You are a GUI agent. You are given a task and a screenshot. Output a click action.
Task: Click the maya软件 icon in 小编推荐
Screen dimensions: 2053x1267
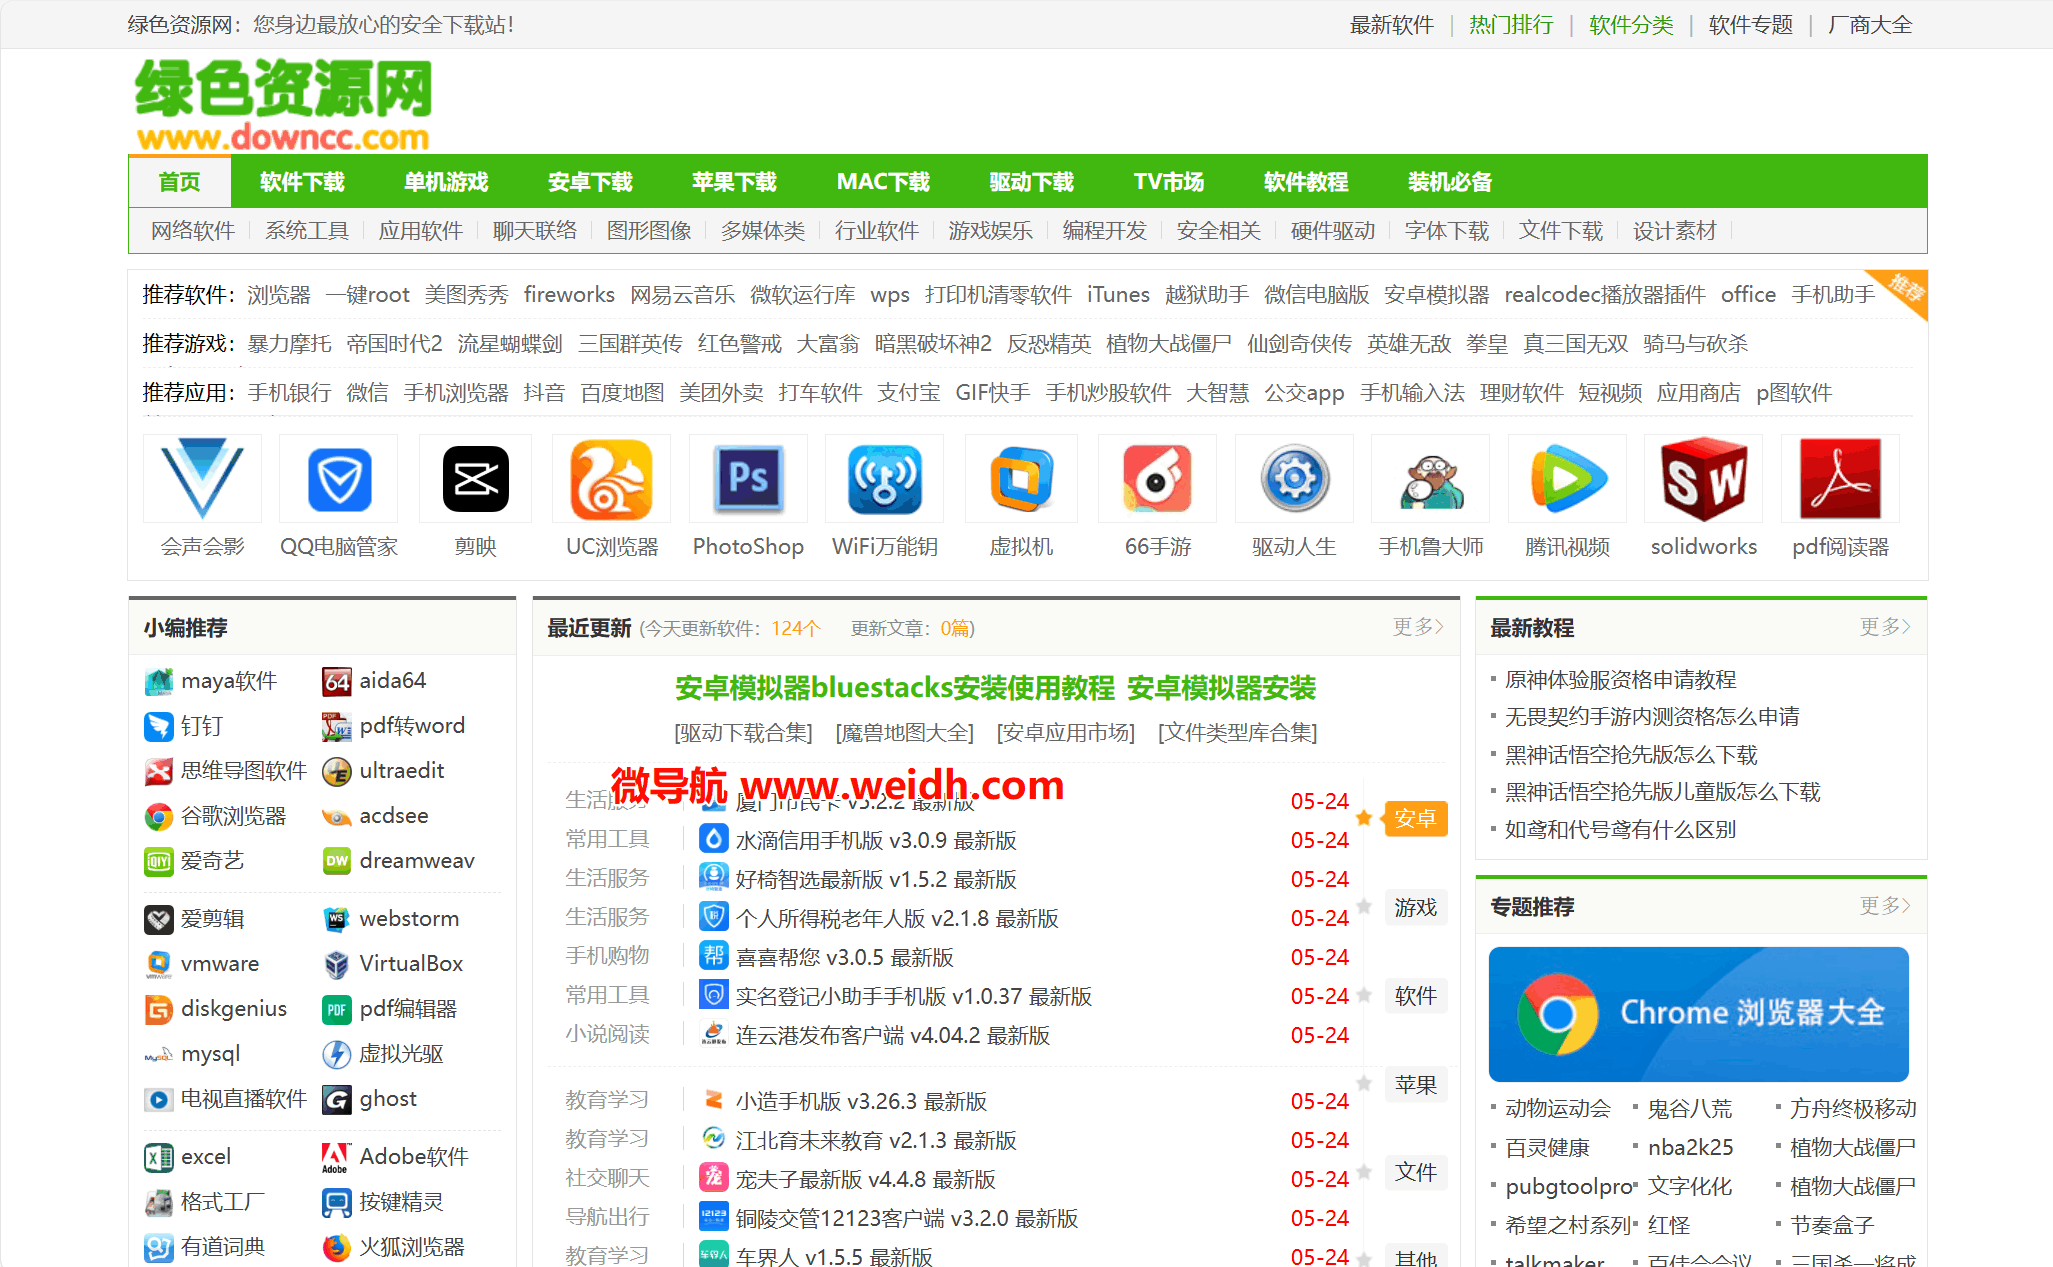point(159,682)
